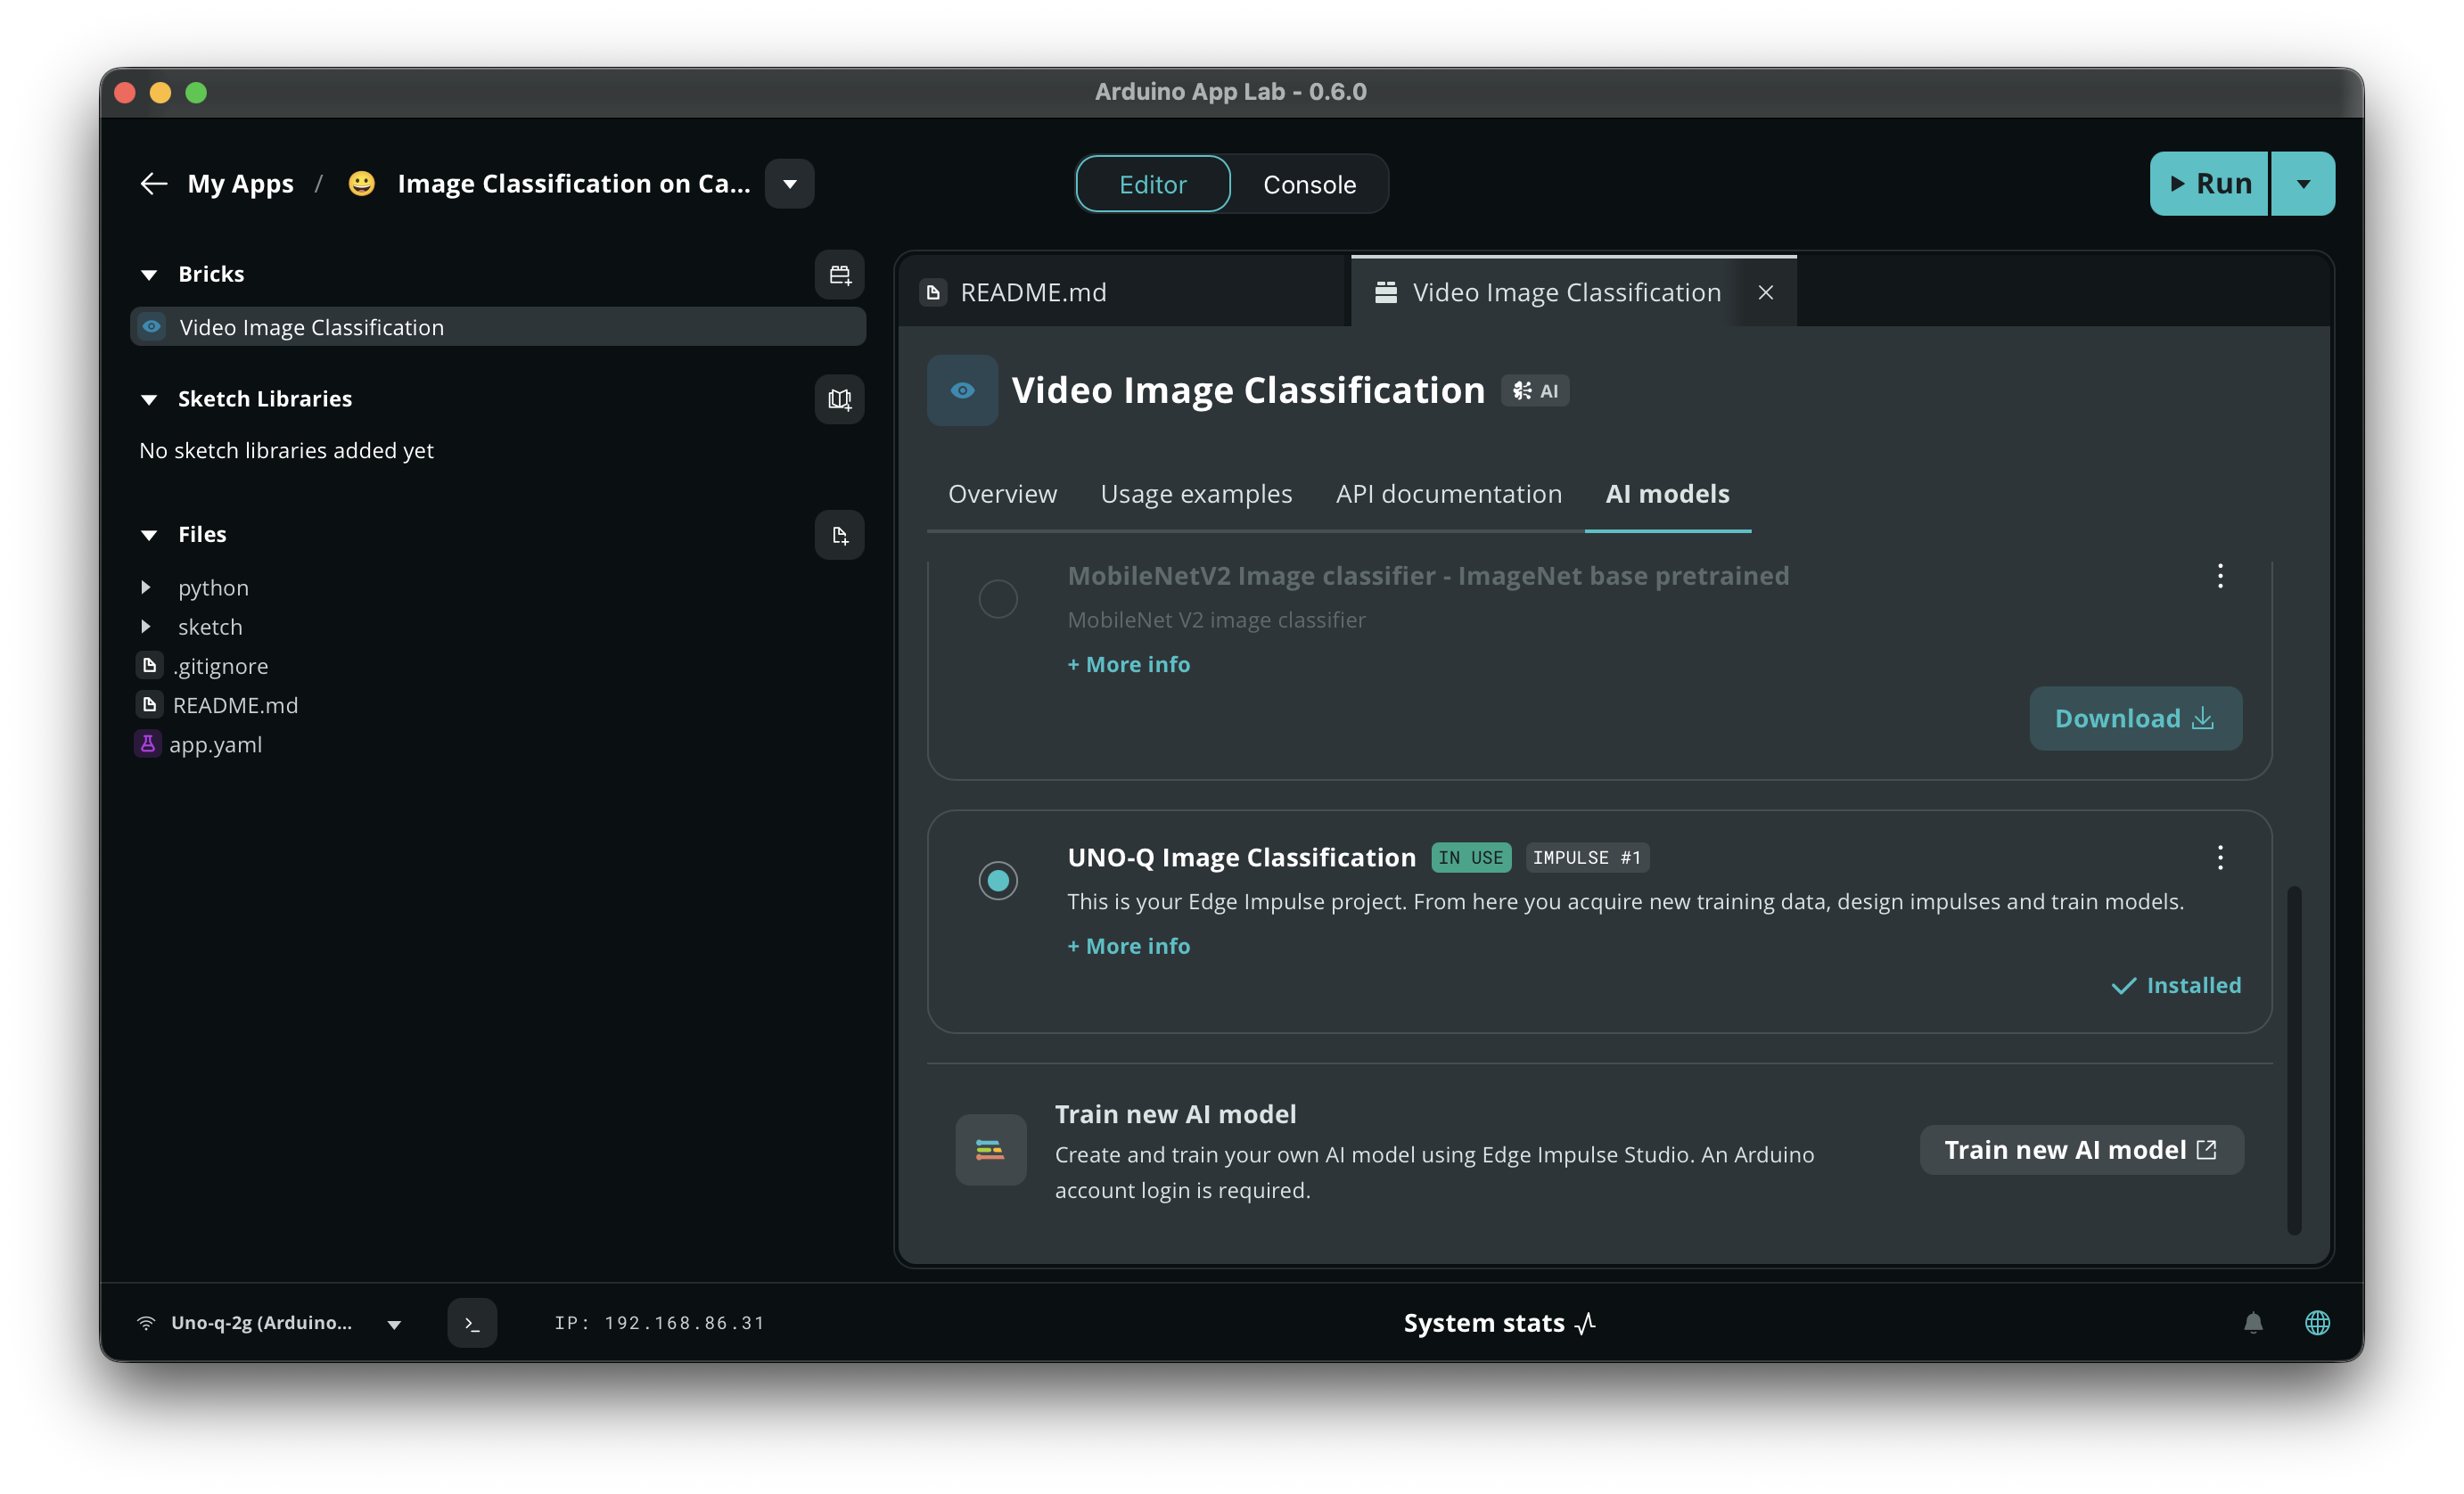Click the eye icon beside Video Image Classification brick
Screen dimensions: 2464x1494
(152, 327)
